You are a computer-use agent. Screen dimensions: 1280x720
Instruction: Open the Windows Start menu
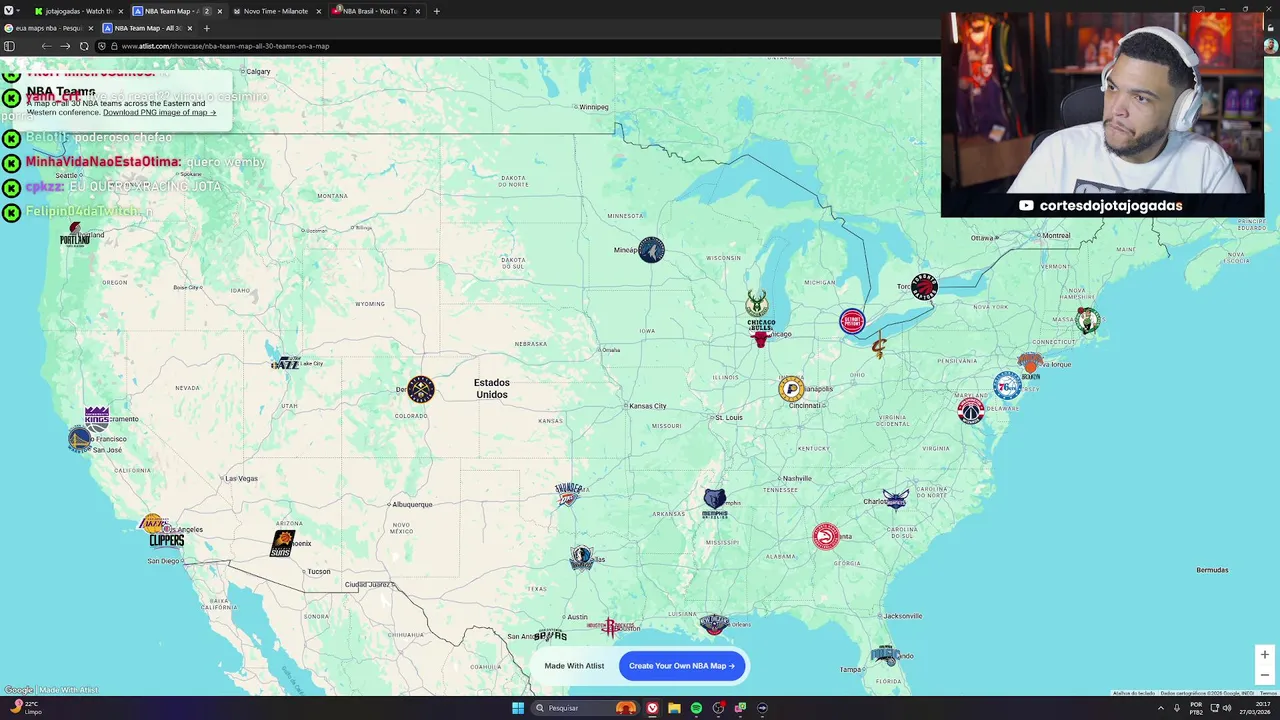[518, 708]
